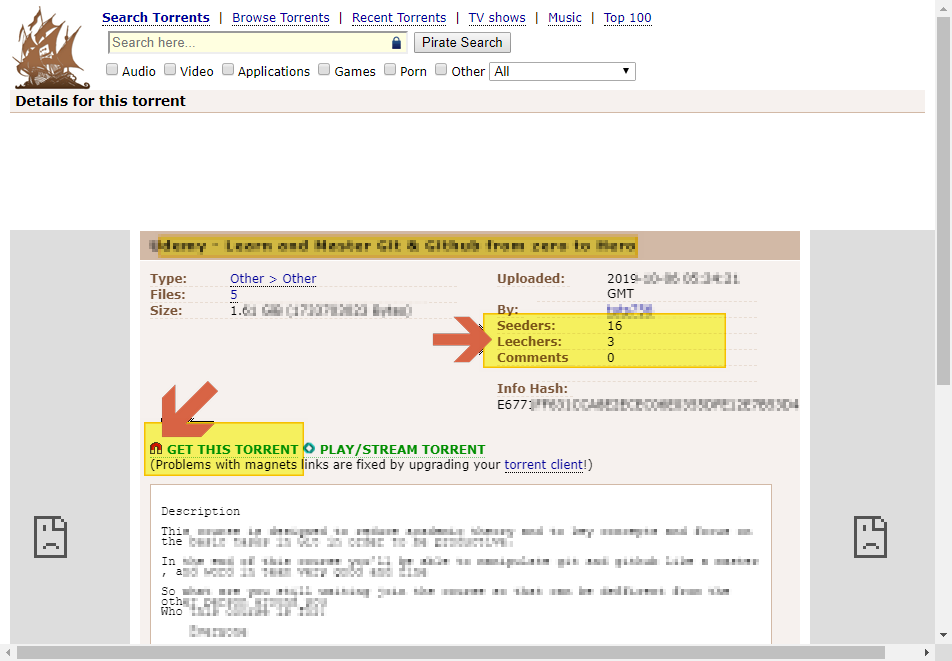
Task: Click the Info Hash label
Action: pos(532,388)
